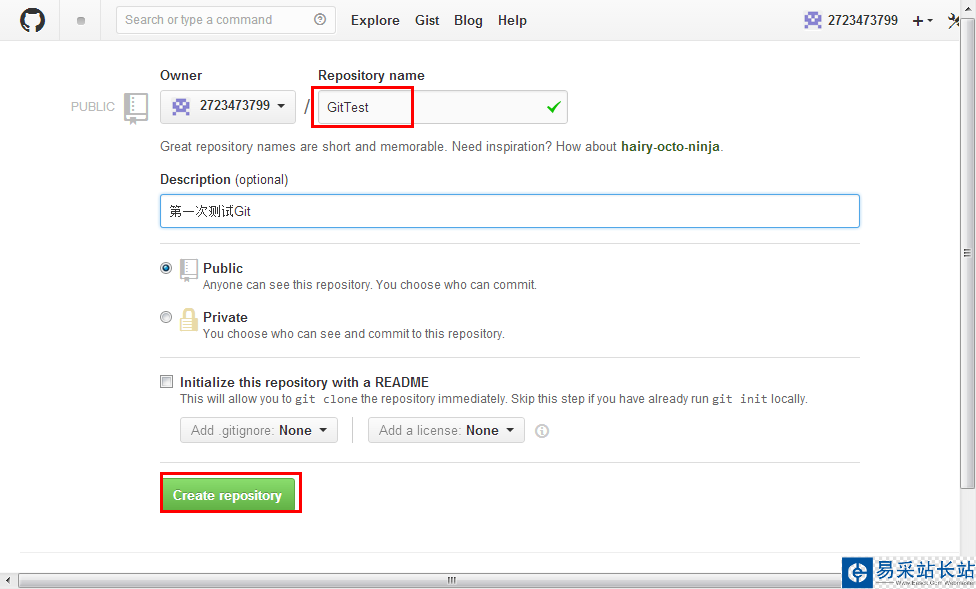
Task: Expand the Add .gitignore dropdown
Action: [x=259, y=430]
